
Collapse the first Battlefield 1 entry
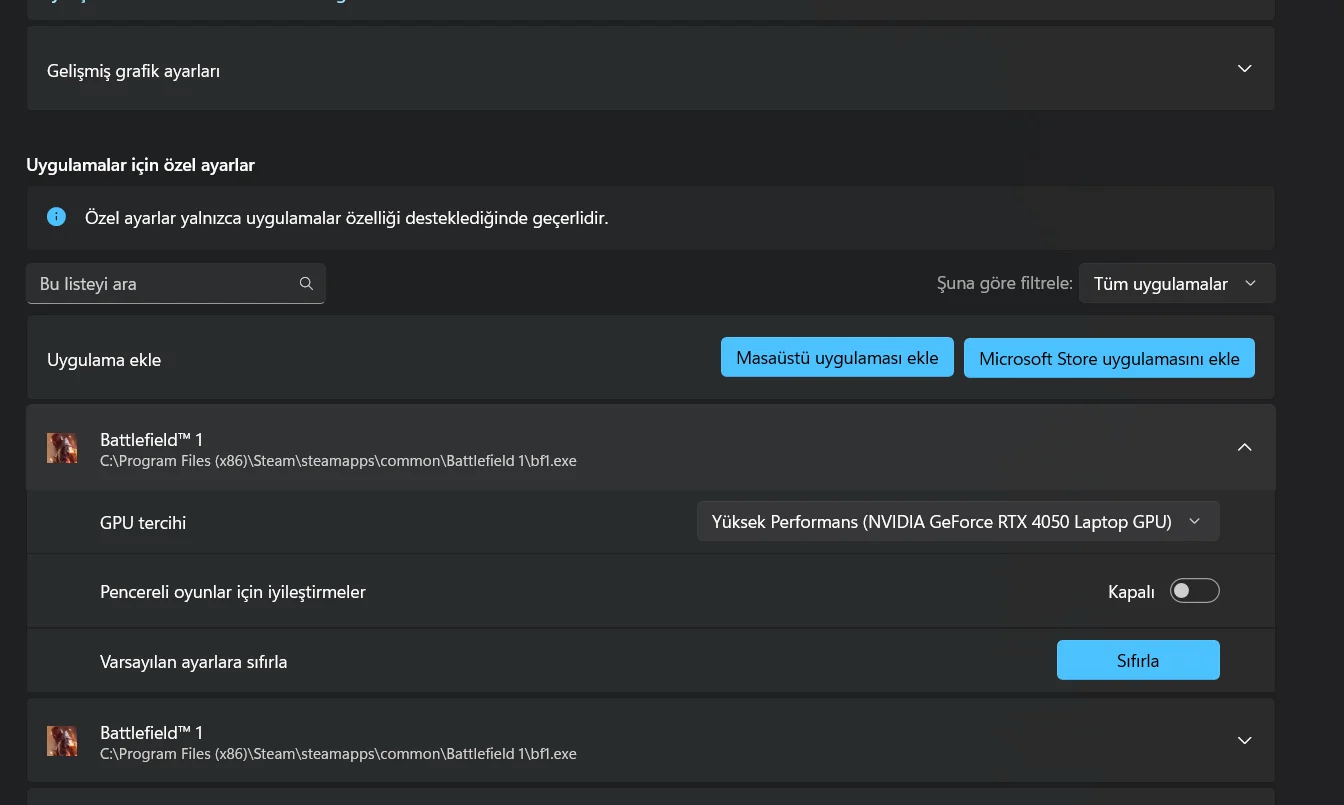1244,447
